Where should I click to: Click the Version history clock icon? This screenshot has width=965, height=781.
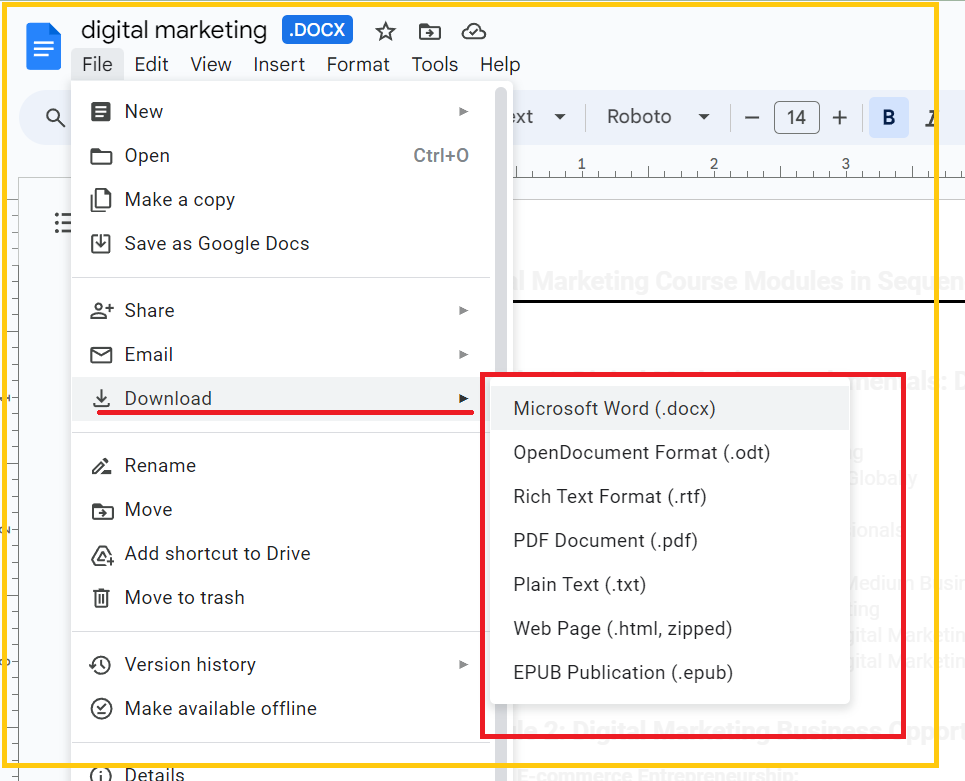click(100, 665)
